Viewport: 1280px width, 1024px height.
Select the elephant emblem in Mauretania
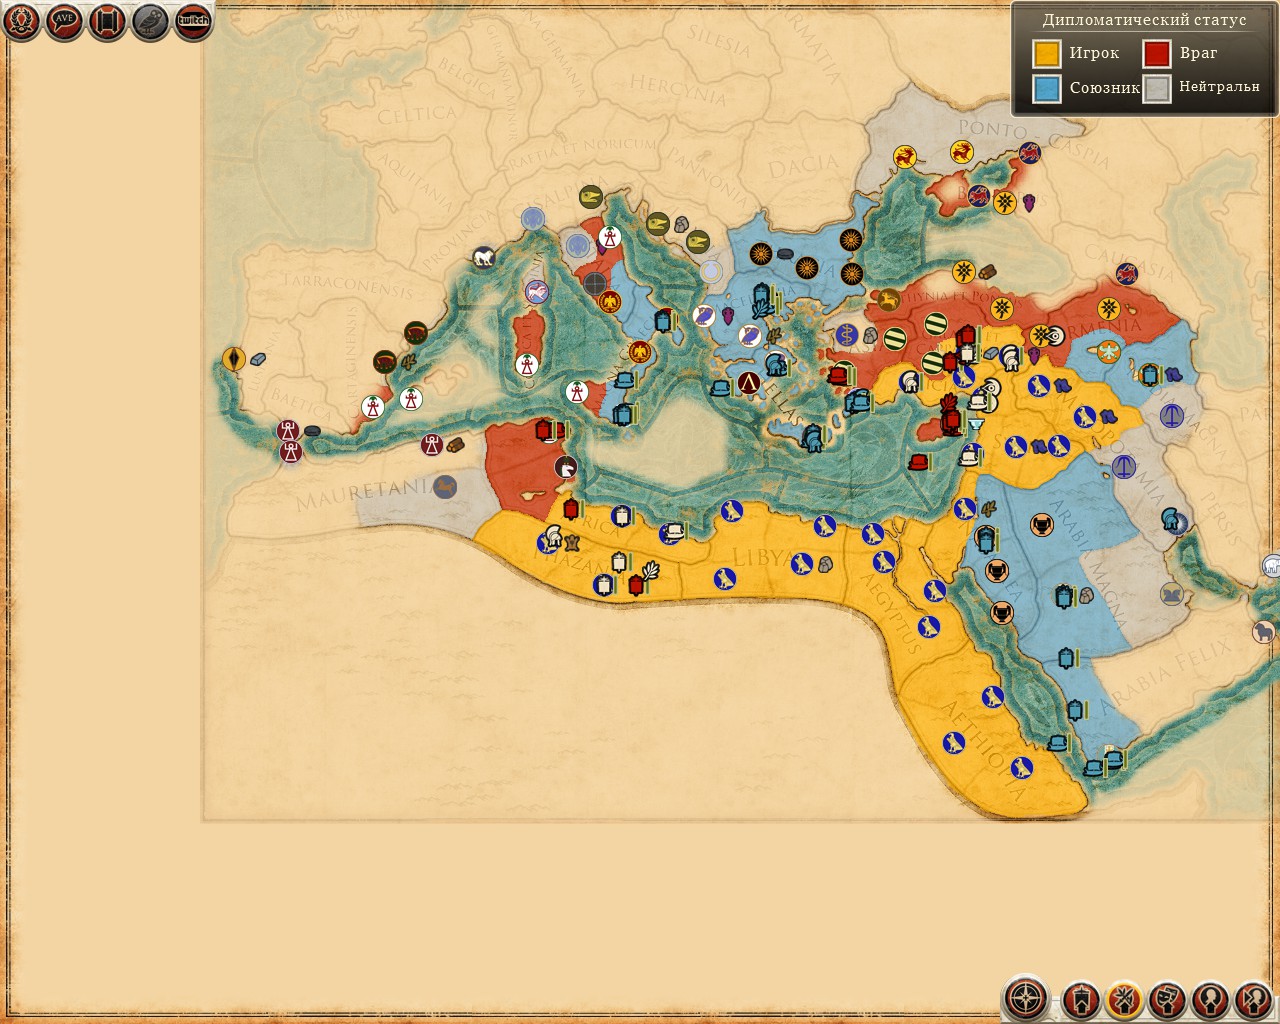444,487
